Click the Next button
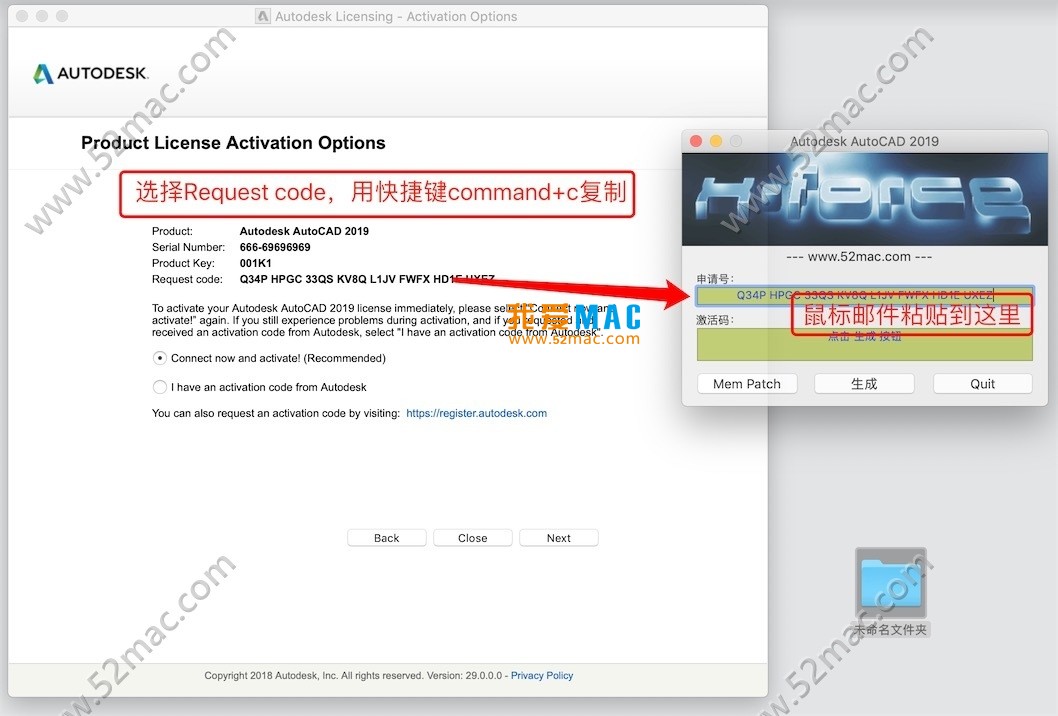 tap(559, 538)
